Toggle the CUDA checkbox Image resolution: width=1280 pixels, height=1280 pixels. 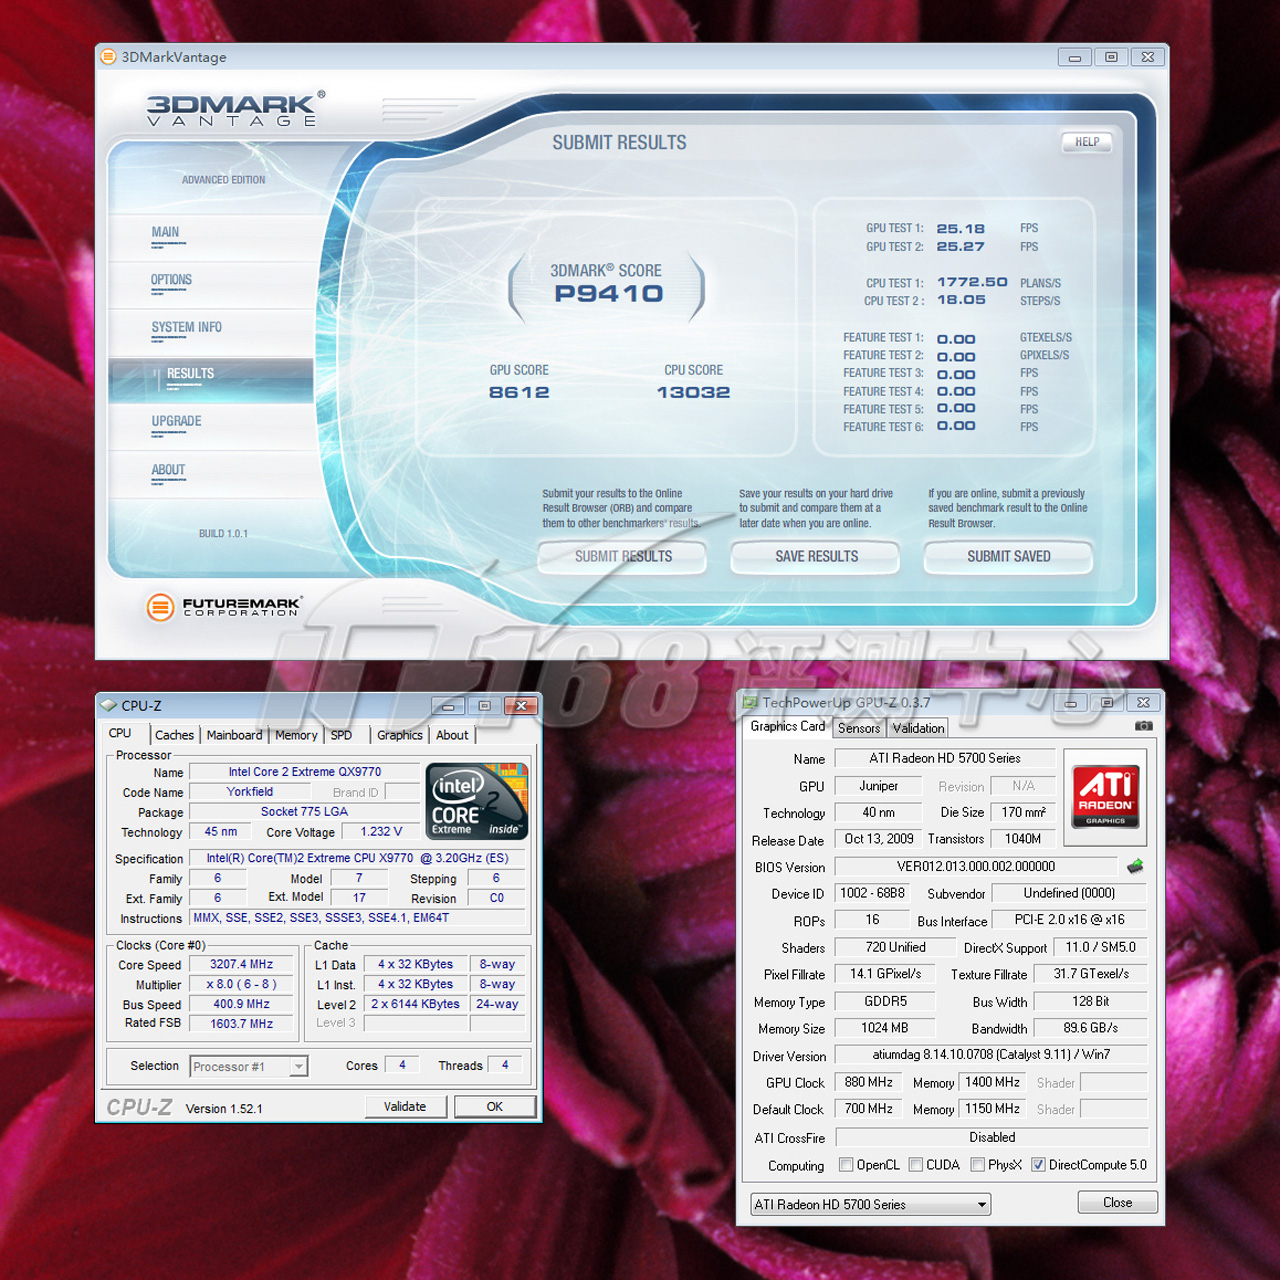tap(915, 1164)
